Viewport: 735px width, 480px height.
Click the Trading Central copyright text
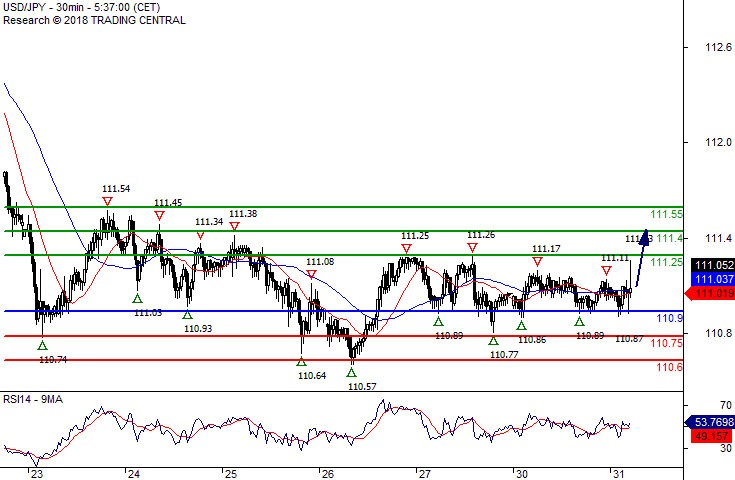point(95,20)
